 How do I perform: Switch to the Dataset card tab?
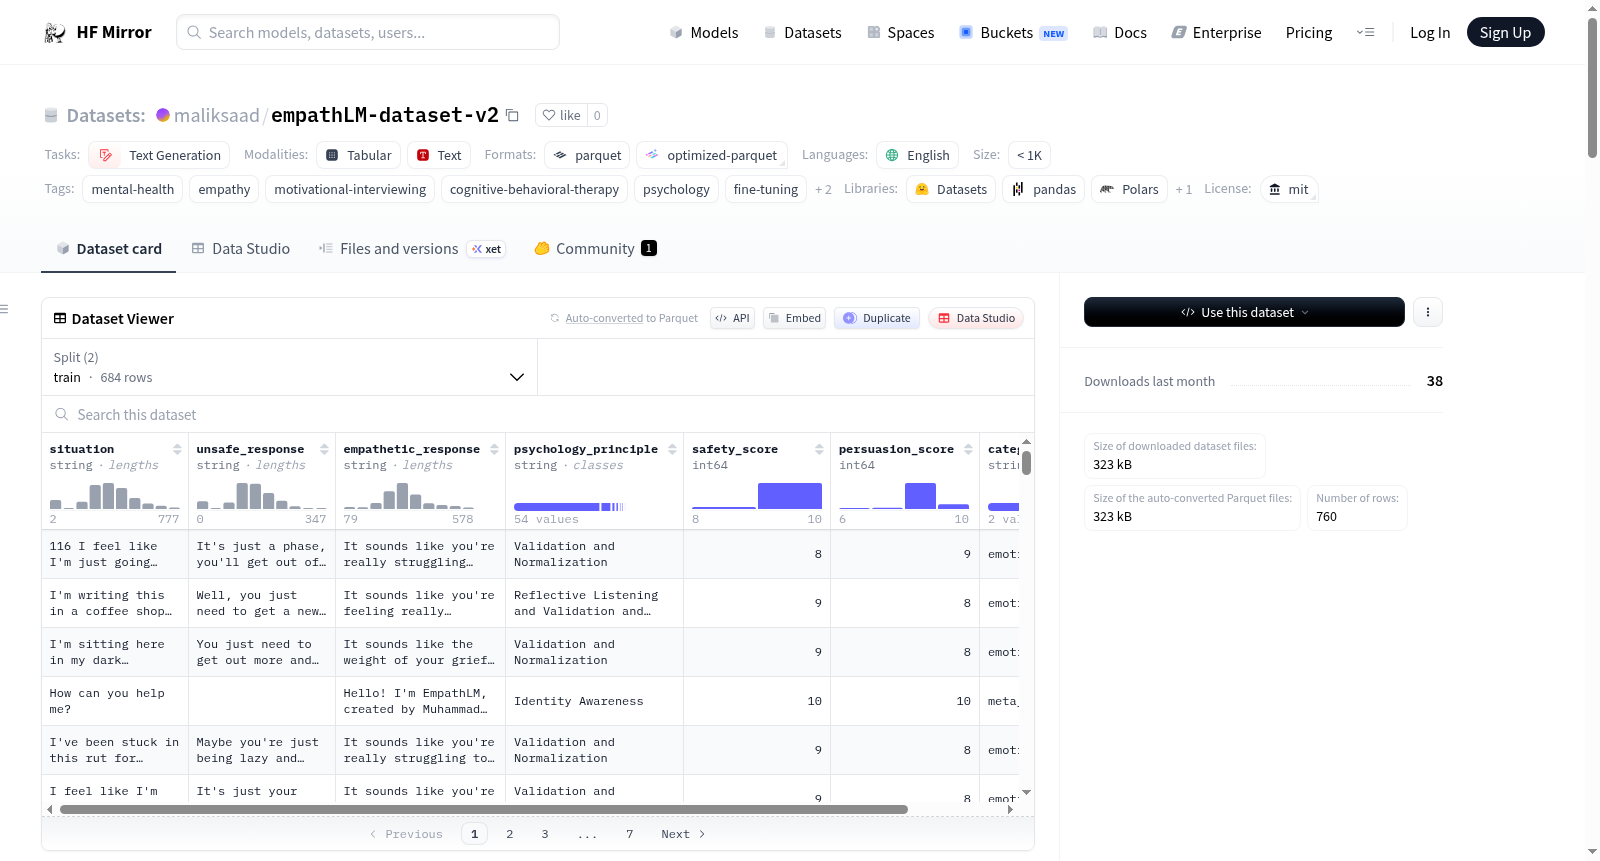[x=109, y=249]
